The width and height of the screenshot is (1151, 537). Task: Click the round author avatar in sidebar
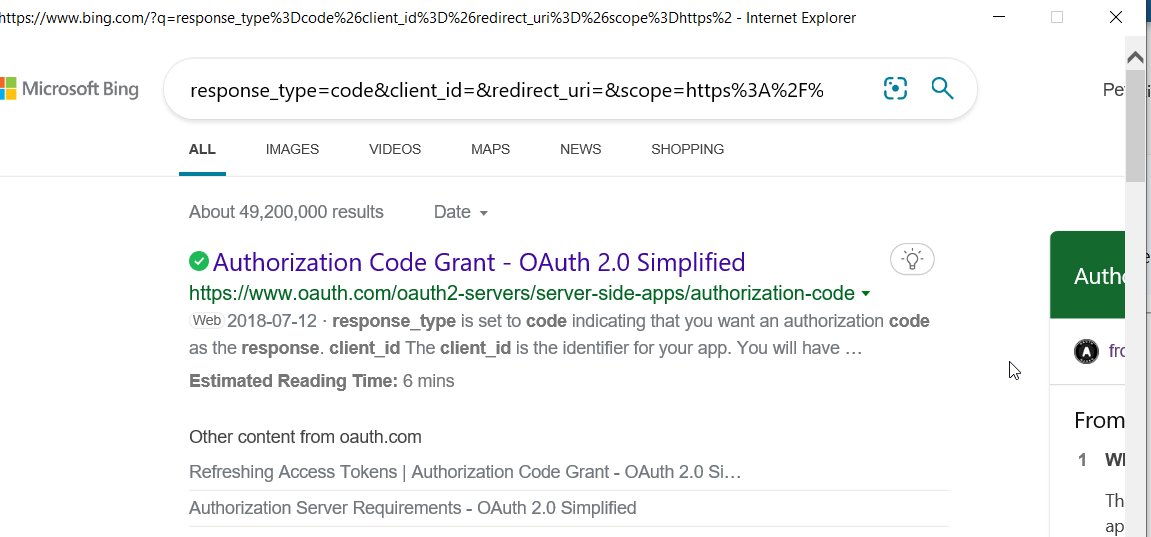click(x=1086, y=351)
